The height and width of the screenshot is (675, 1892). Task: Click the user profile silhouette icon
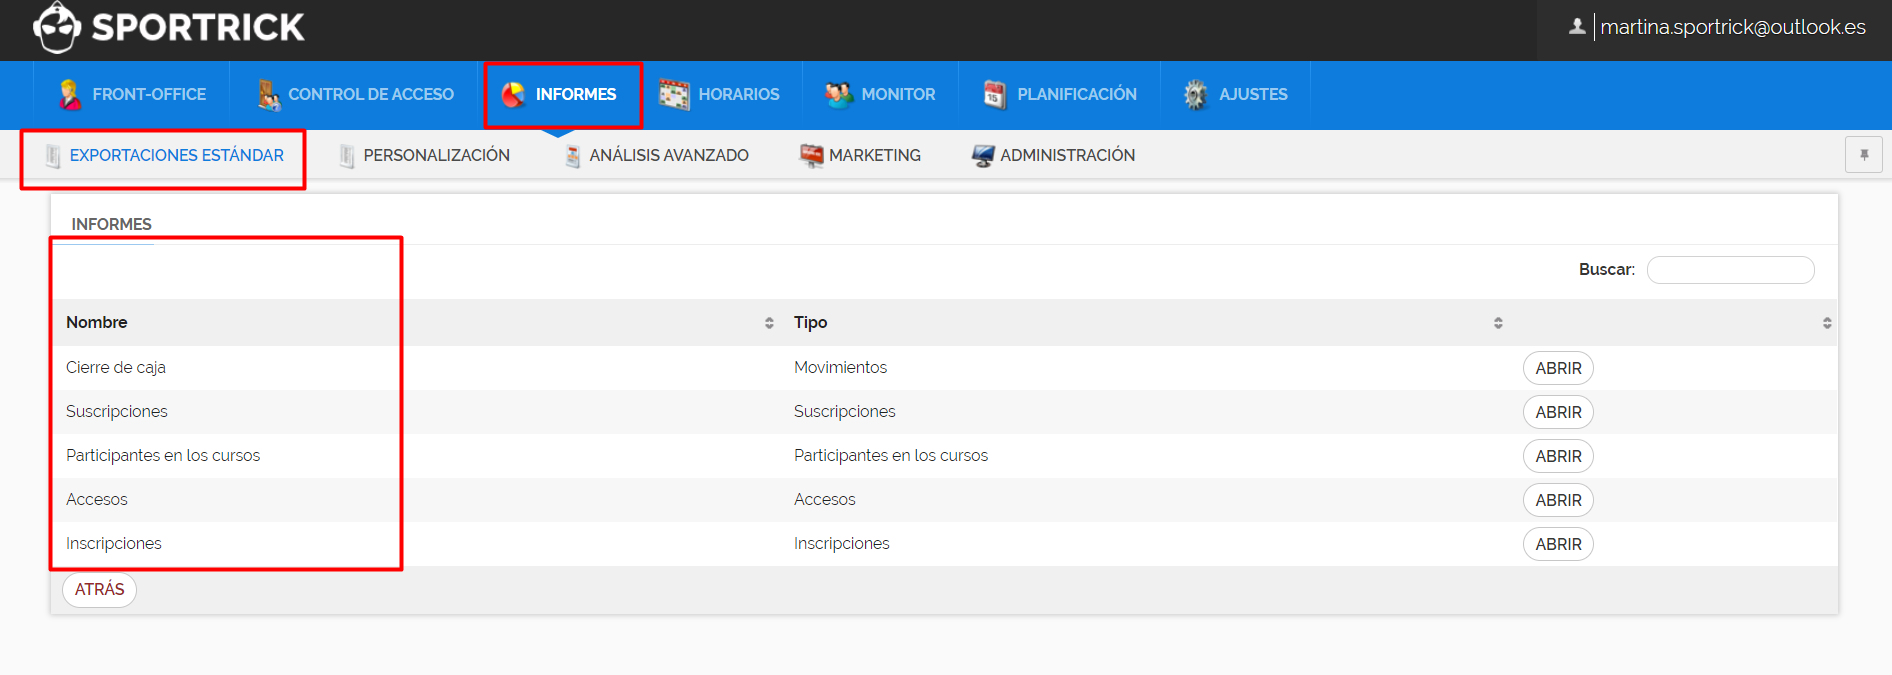[1577, 27]
